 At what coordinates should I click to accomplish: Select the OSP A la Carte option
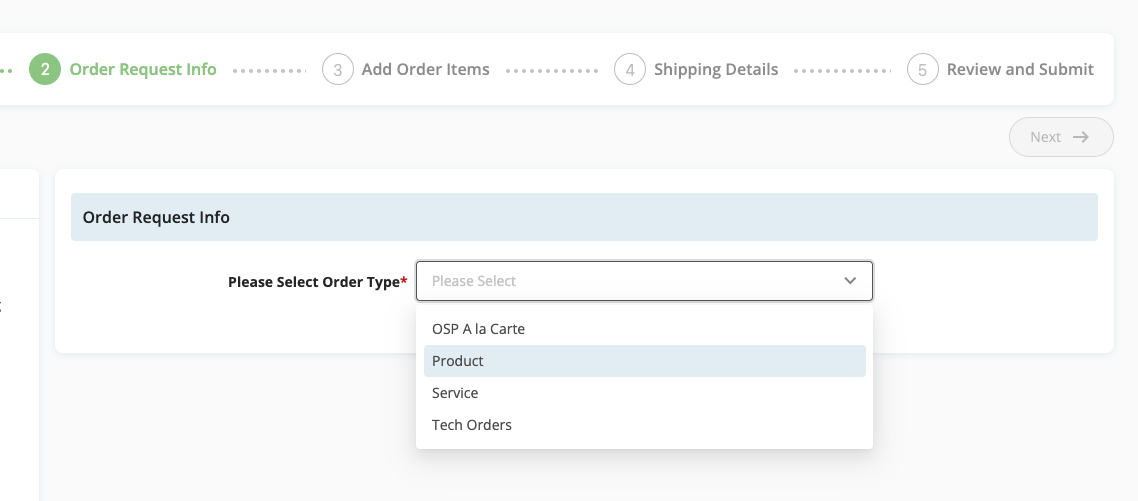644,329
